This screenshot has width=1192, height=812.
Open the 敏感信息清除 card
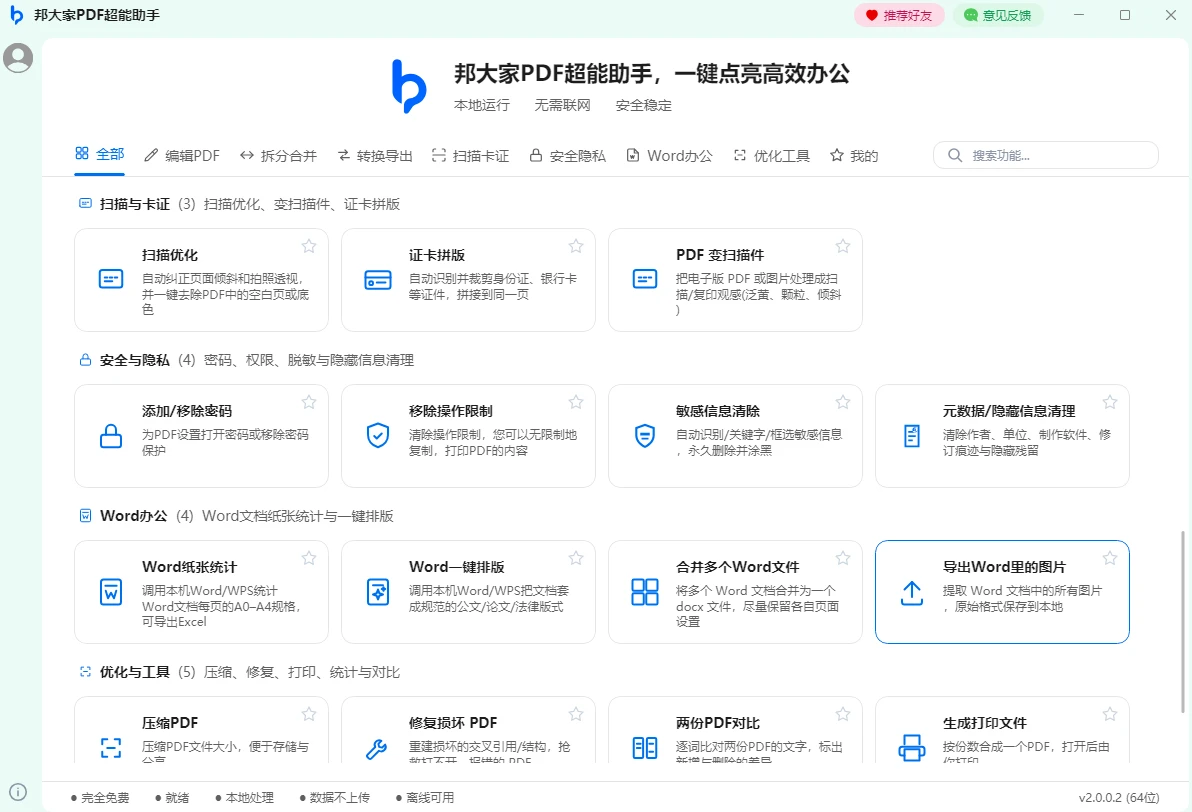coord(735,436)
